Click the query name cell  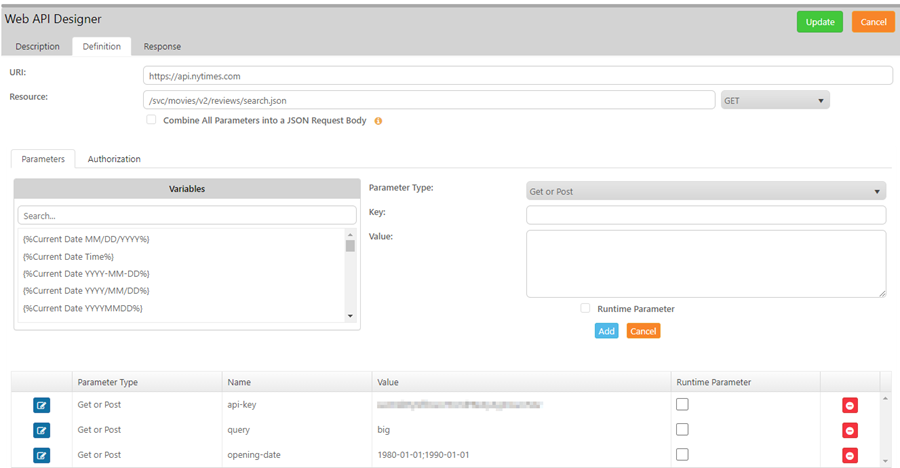297,430
